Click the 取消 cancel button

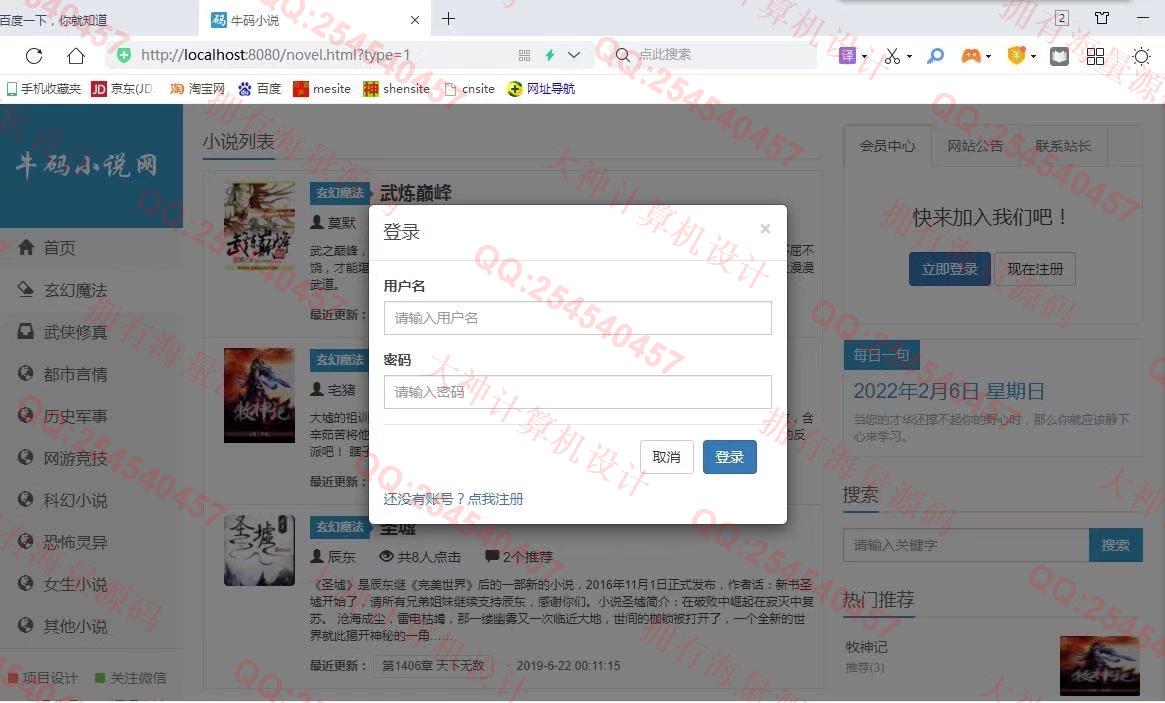pyautogui.click(x=666, y=457)
